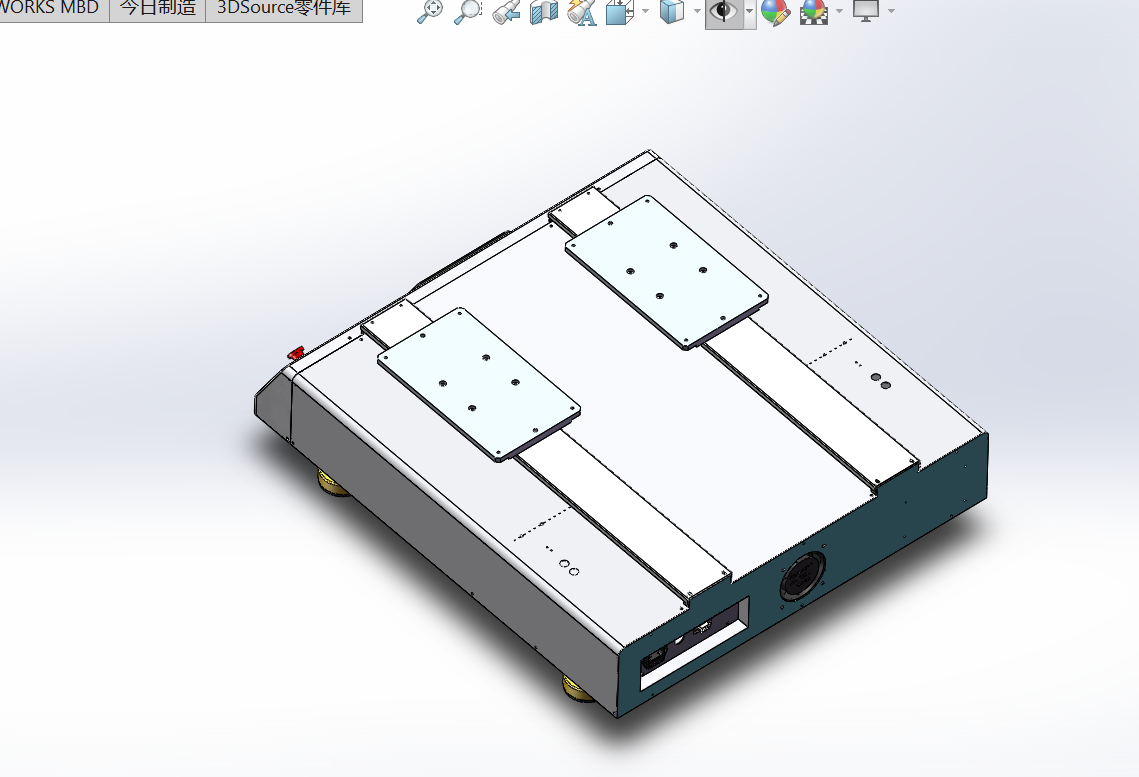This screenshot has width=1139, height=777.
Task: Open the Display Style dropdown arrow
Action: (697, 11)
